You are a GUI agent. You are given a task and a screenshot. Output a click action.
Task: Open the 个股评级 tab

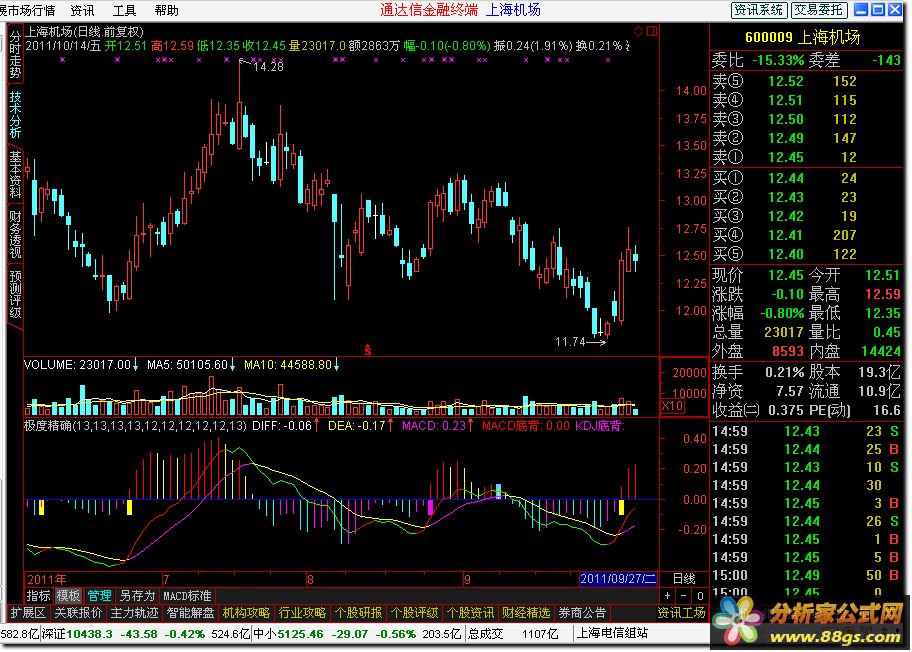(x=414, y=613)
